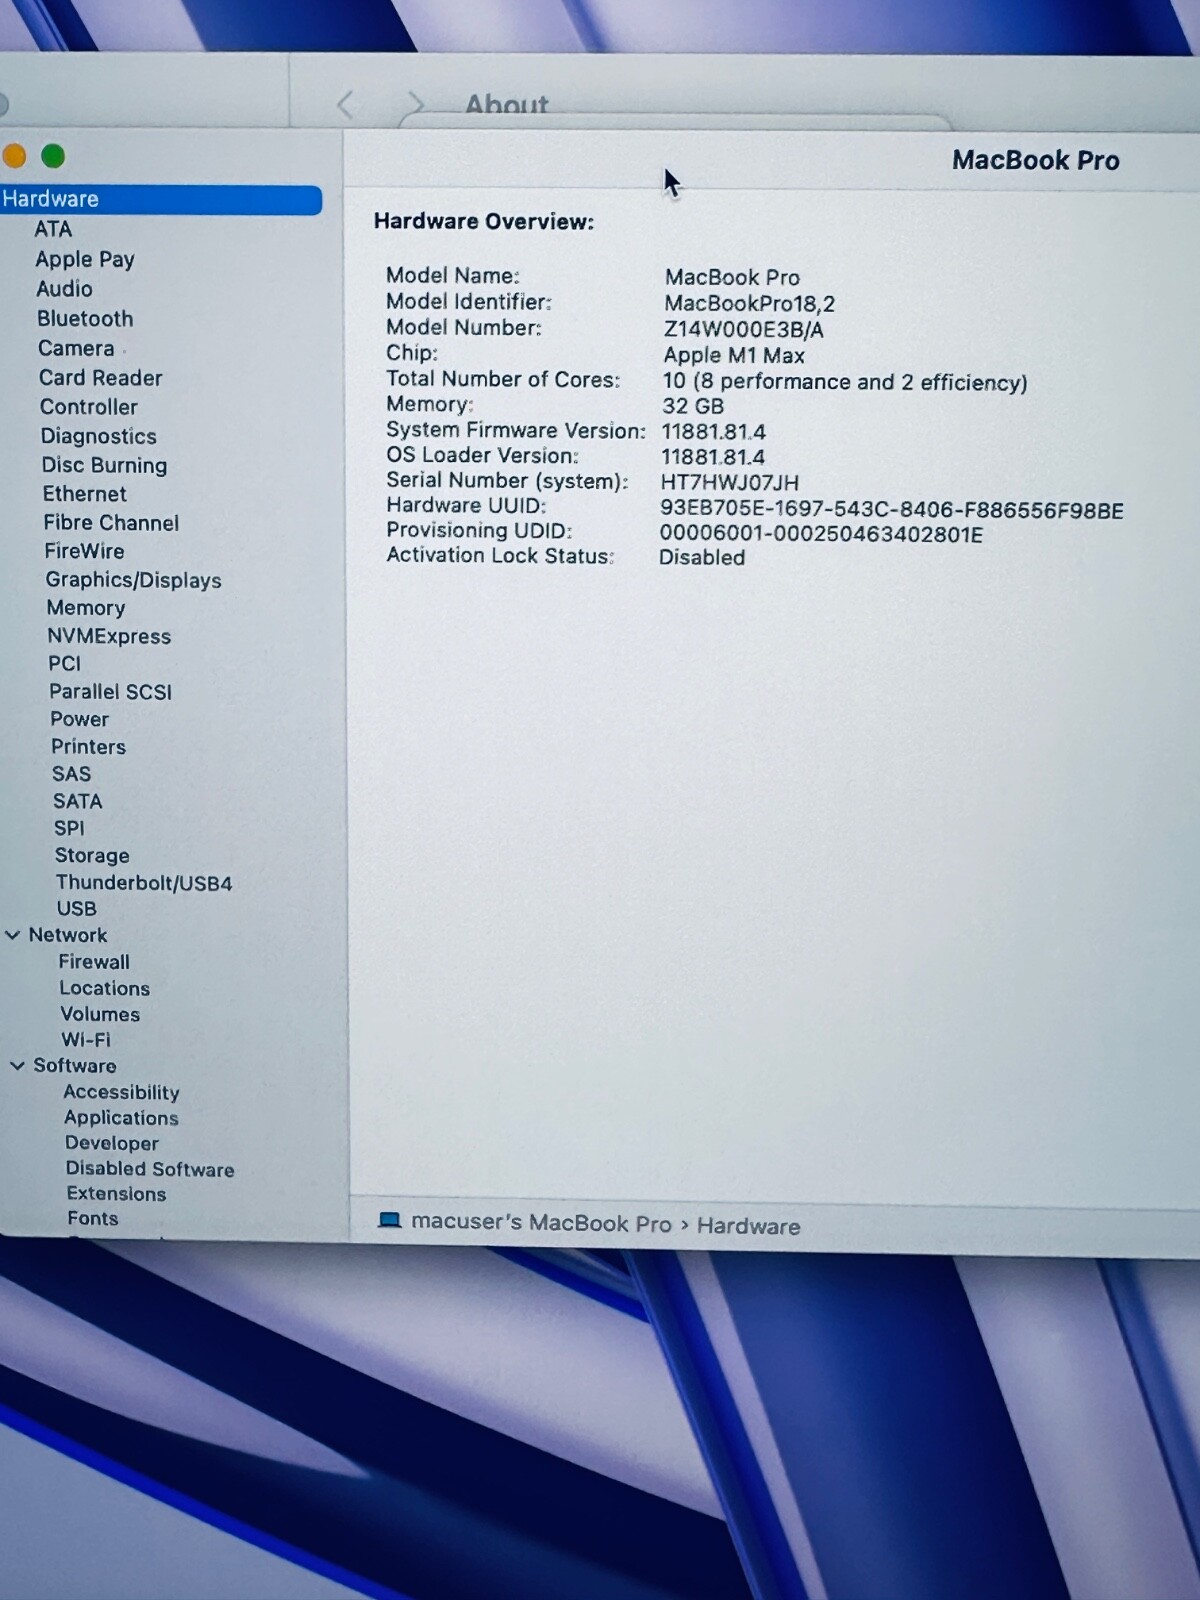
Task: Select Camera in the sidebar
Action: 76,348
